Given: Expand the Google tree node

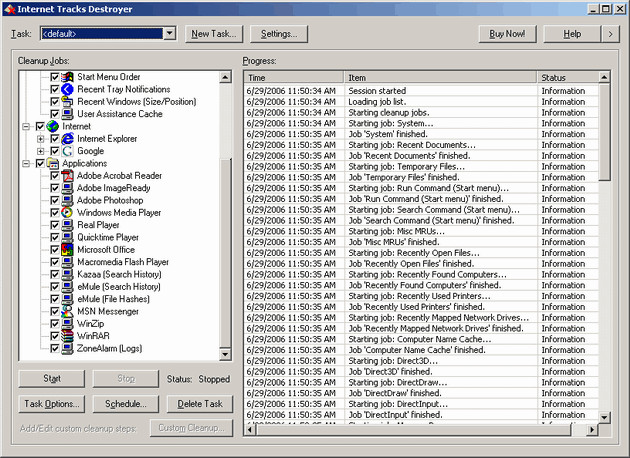Looking at the screenshot, I should [x=41, y=151].
